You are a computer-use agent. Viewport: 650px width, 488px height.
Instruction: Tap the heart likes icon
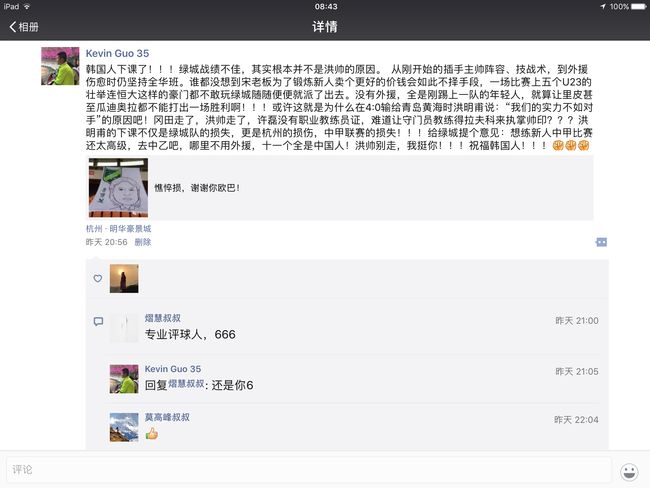click(97, 279)
